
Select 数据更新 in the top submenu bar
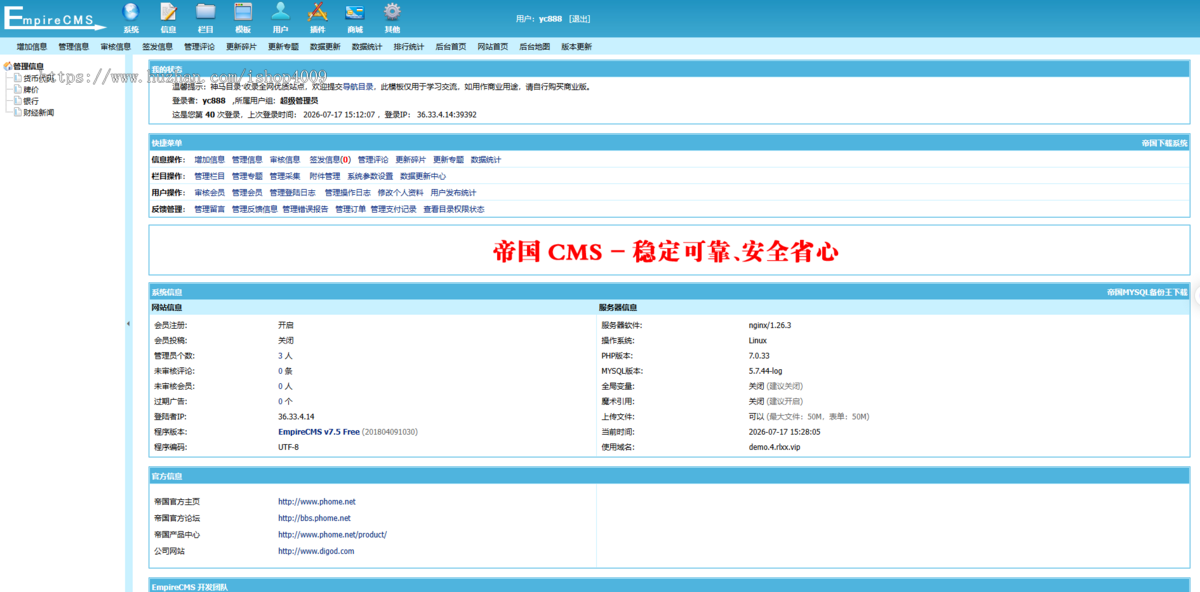click(326, 46)
